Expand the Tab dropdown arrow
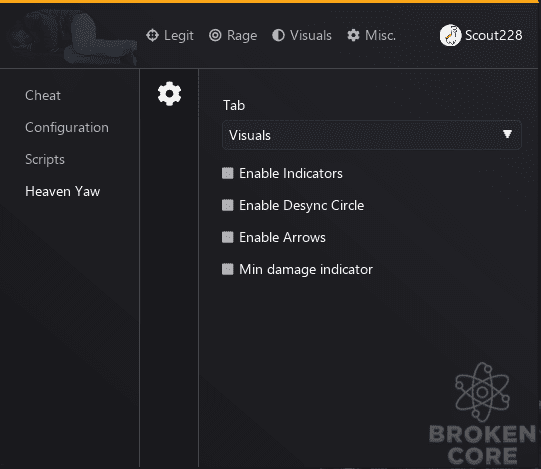Viewport: 541px width, 469px height. coord(507,134)
